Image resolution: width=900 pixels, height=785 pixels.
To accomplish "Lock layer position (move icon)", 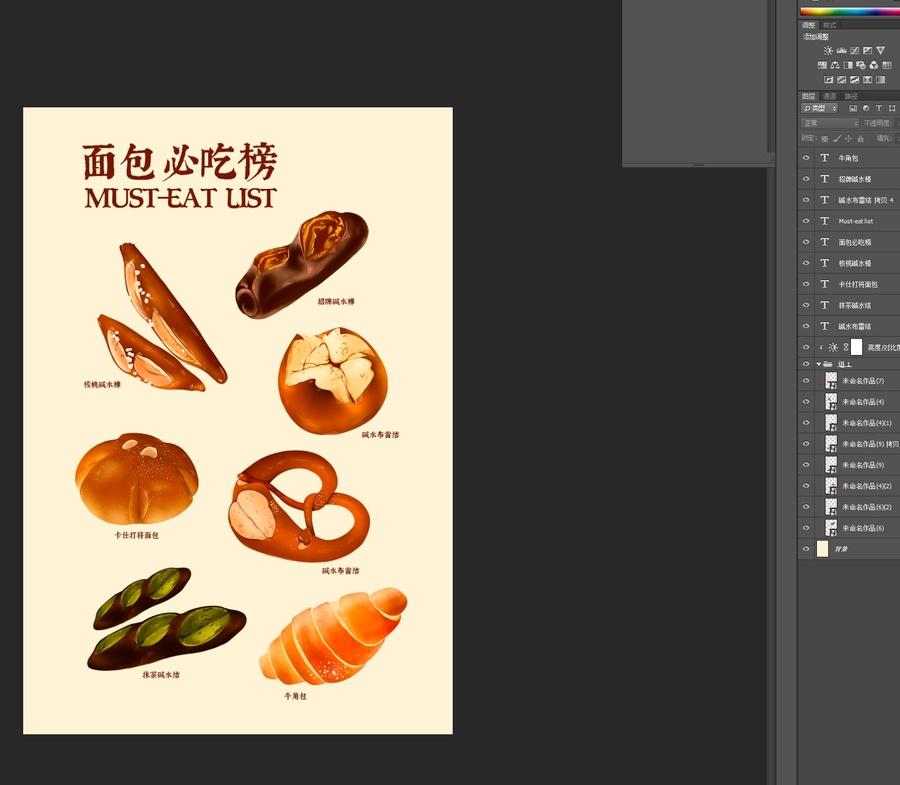I will 848,138.
